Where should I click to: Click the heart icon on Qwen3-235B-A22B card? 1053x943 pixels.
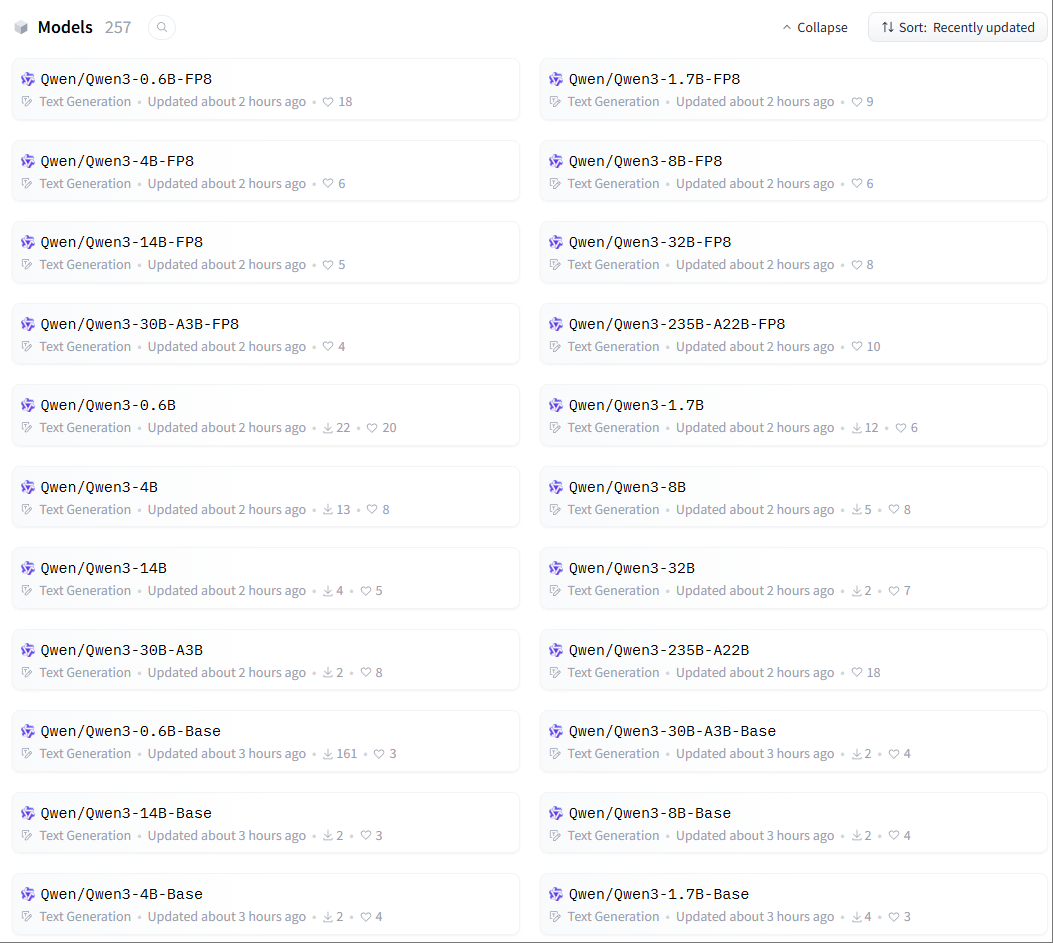coord(857,672)
